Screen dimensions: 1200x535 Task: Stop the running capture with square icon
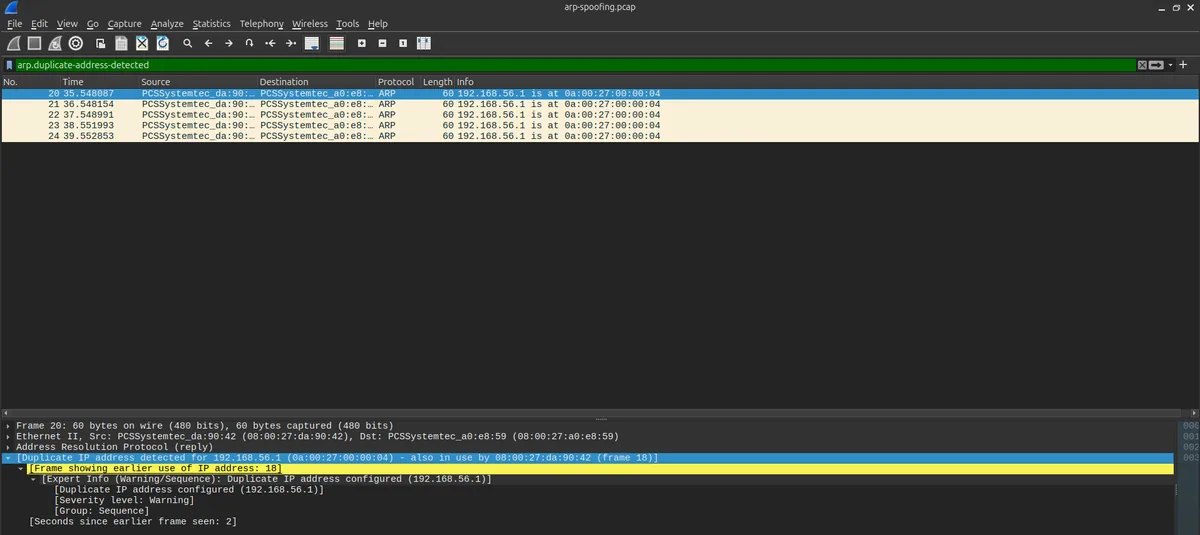point(34,43)
